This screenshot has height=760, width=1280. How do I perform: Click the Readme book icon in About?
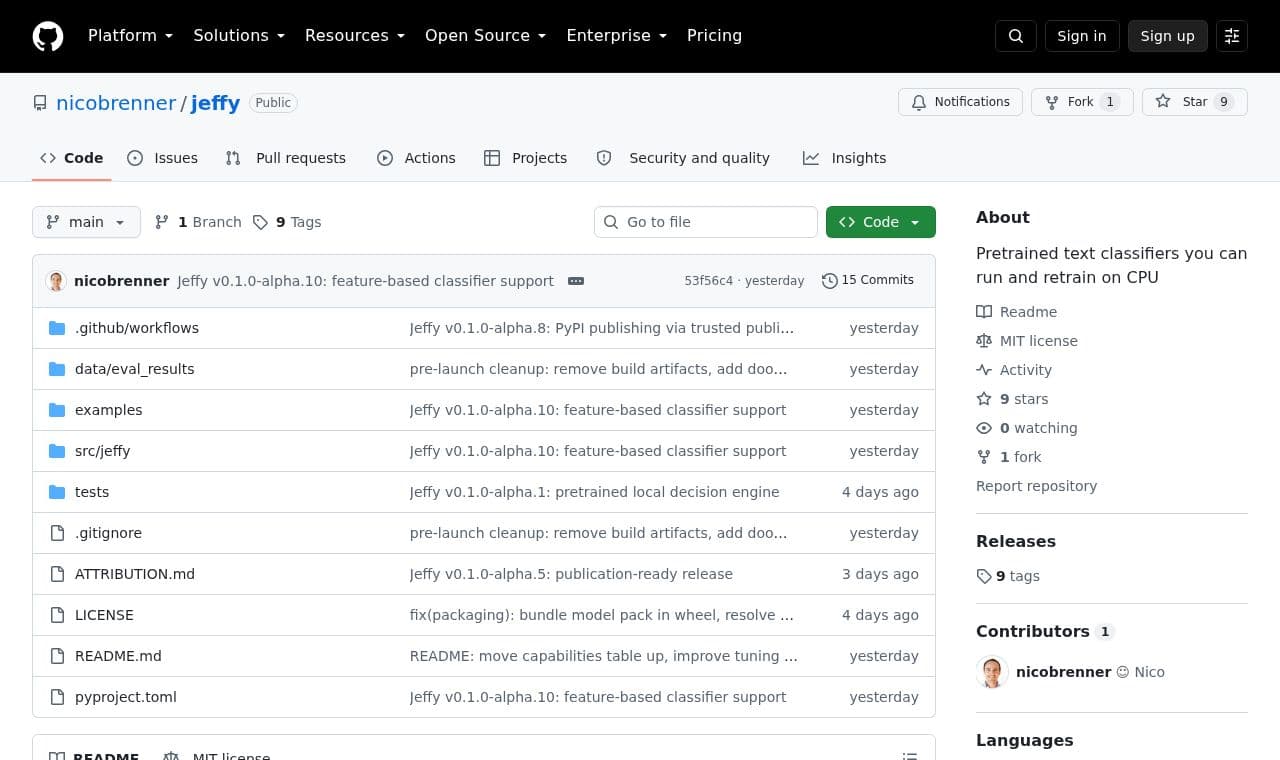[984, 312]
